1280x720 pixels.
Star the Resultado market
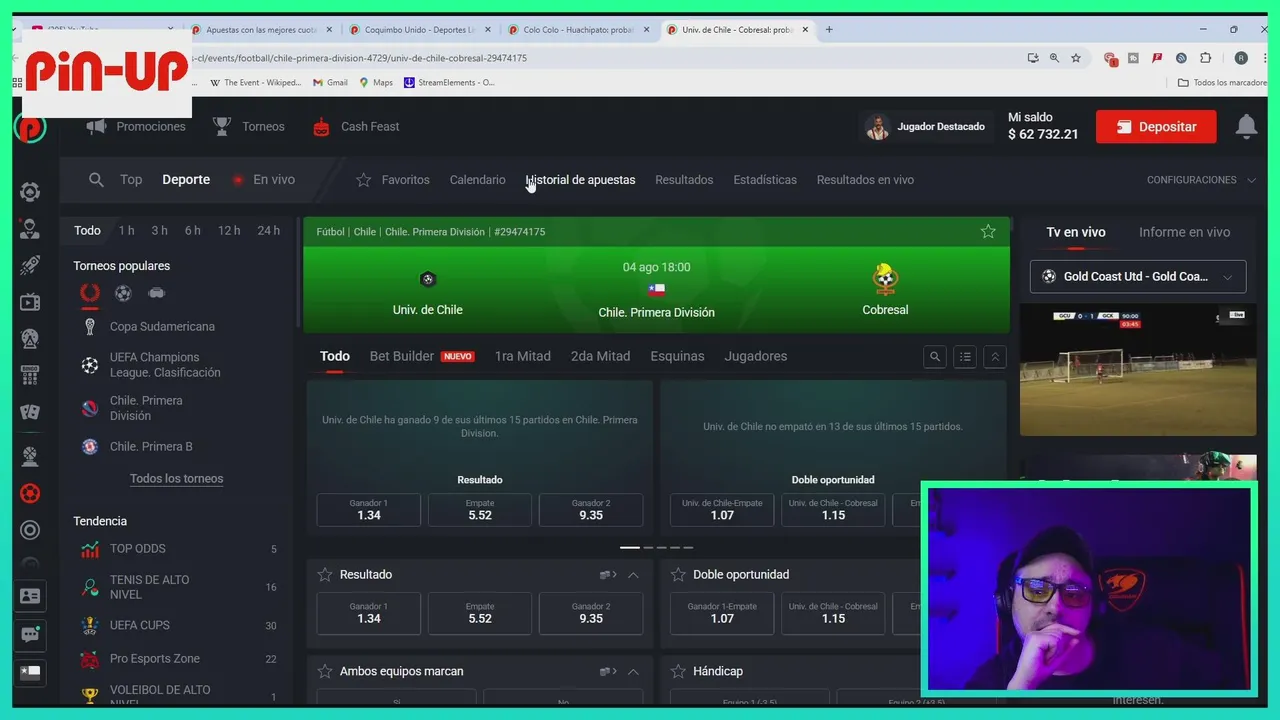[324, 575]
